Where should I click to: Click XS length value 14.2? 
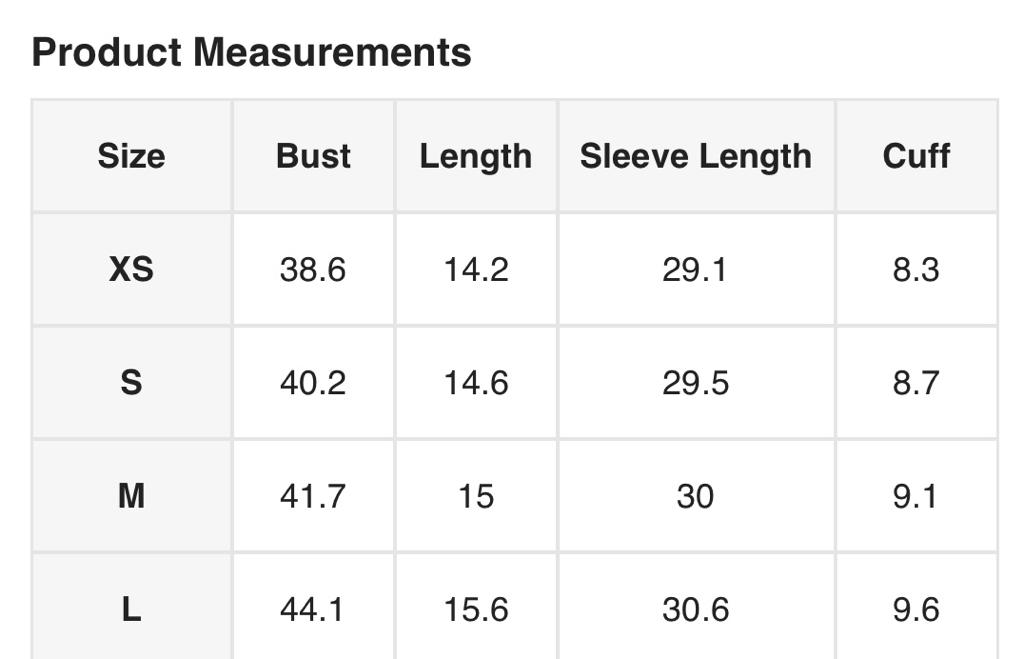pyautogui.click(x=476, y=269)
